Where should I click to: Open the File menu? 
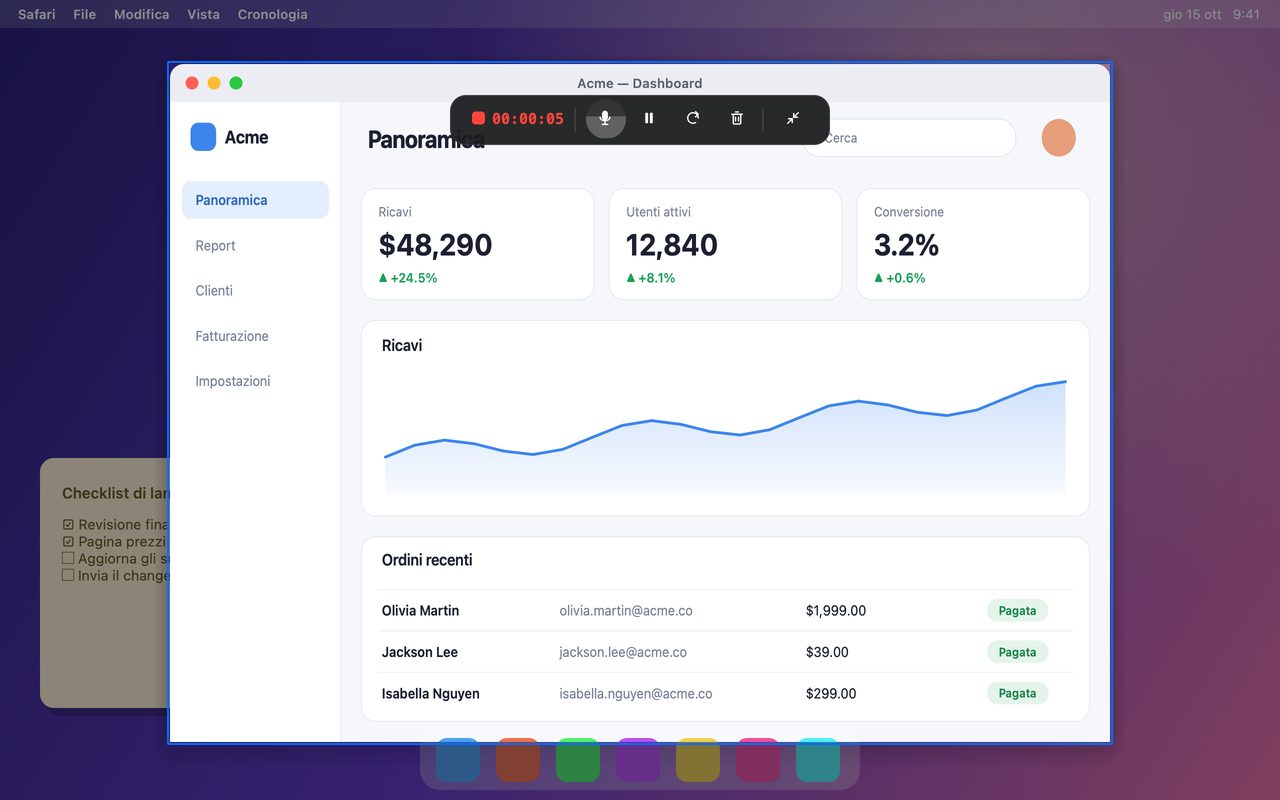(85, 14)
